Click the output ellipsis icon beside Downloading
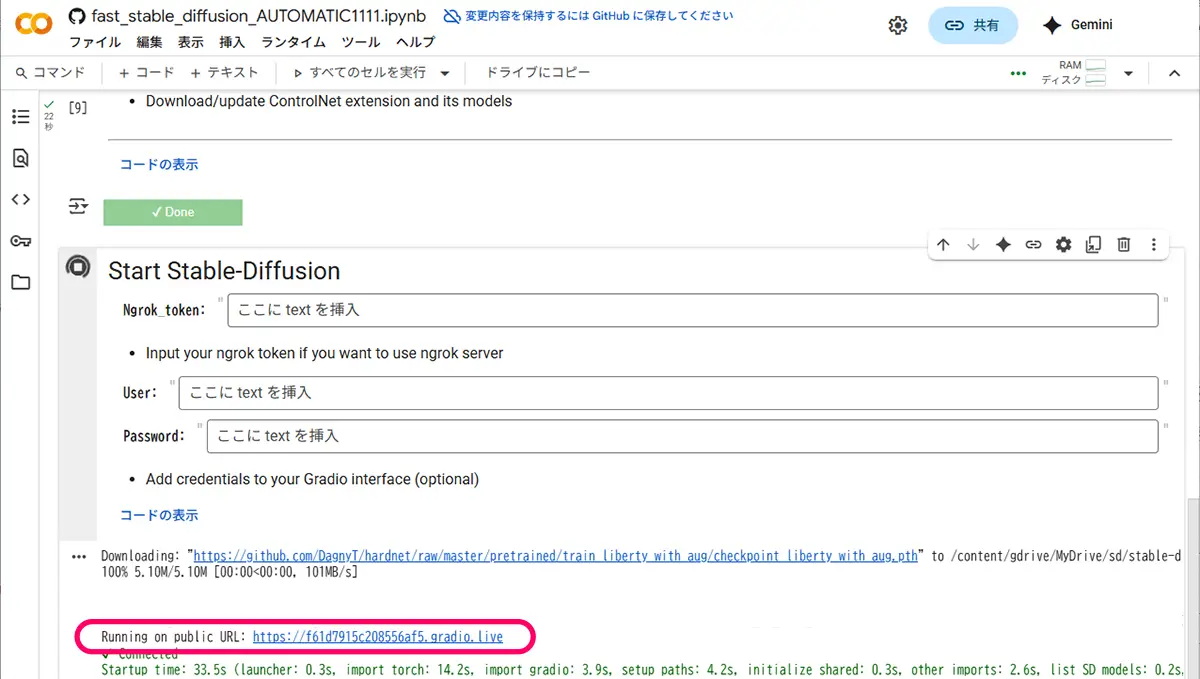 (x=79, y=557)
